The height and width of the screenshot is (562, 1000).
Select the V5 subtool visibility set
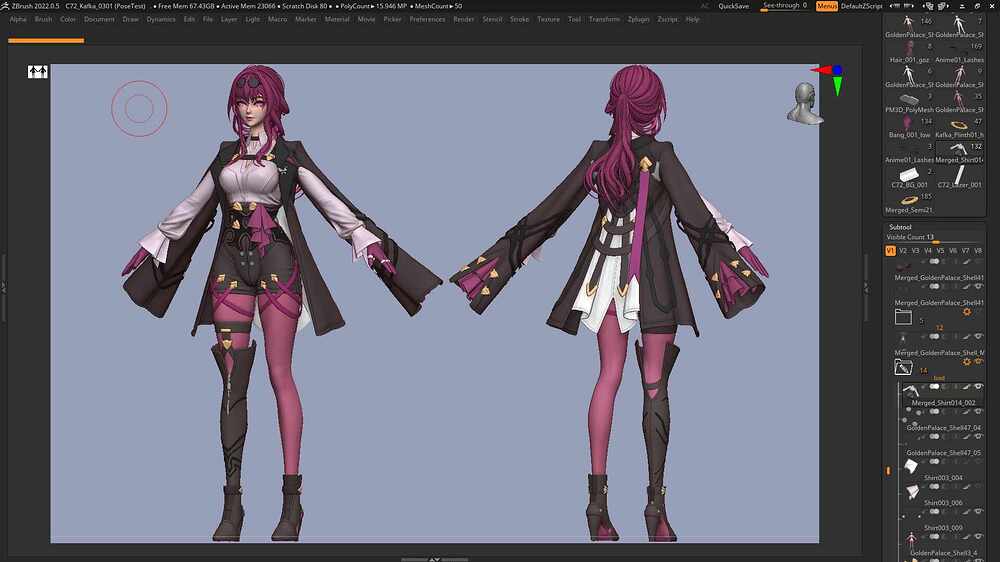(x=940, y=251)
